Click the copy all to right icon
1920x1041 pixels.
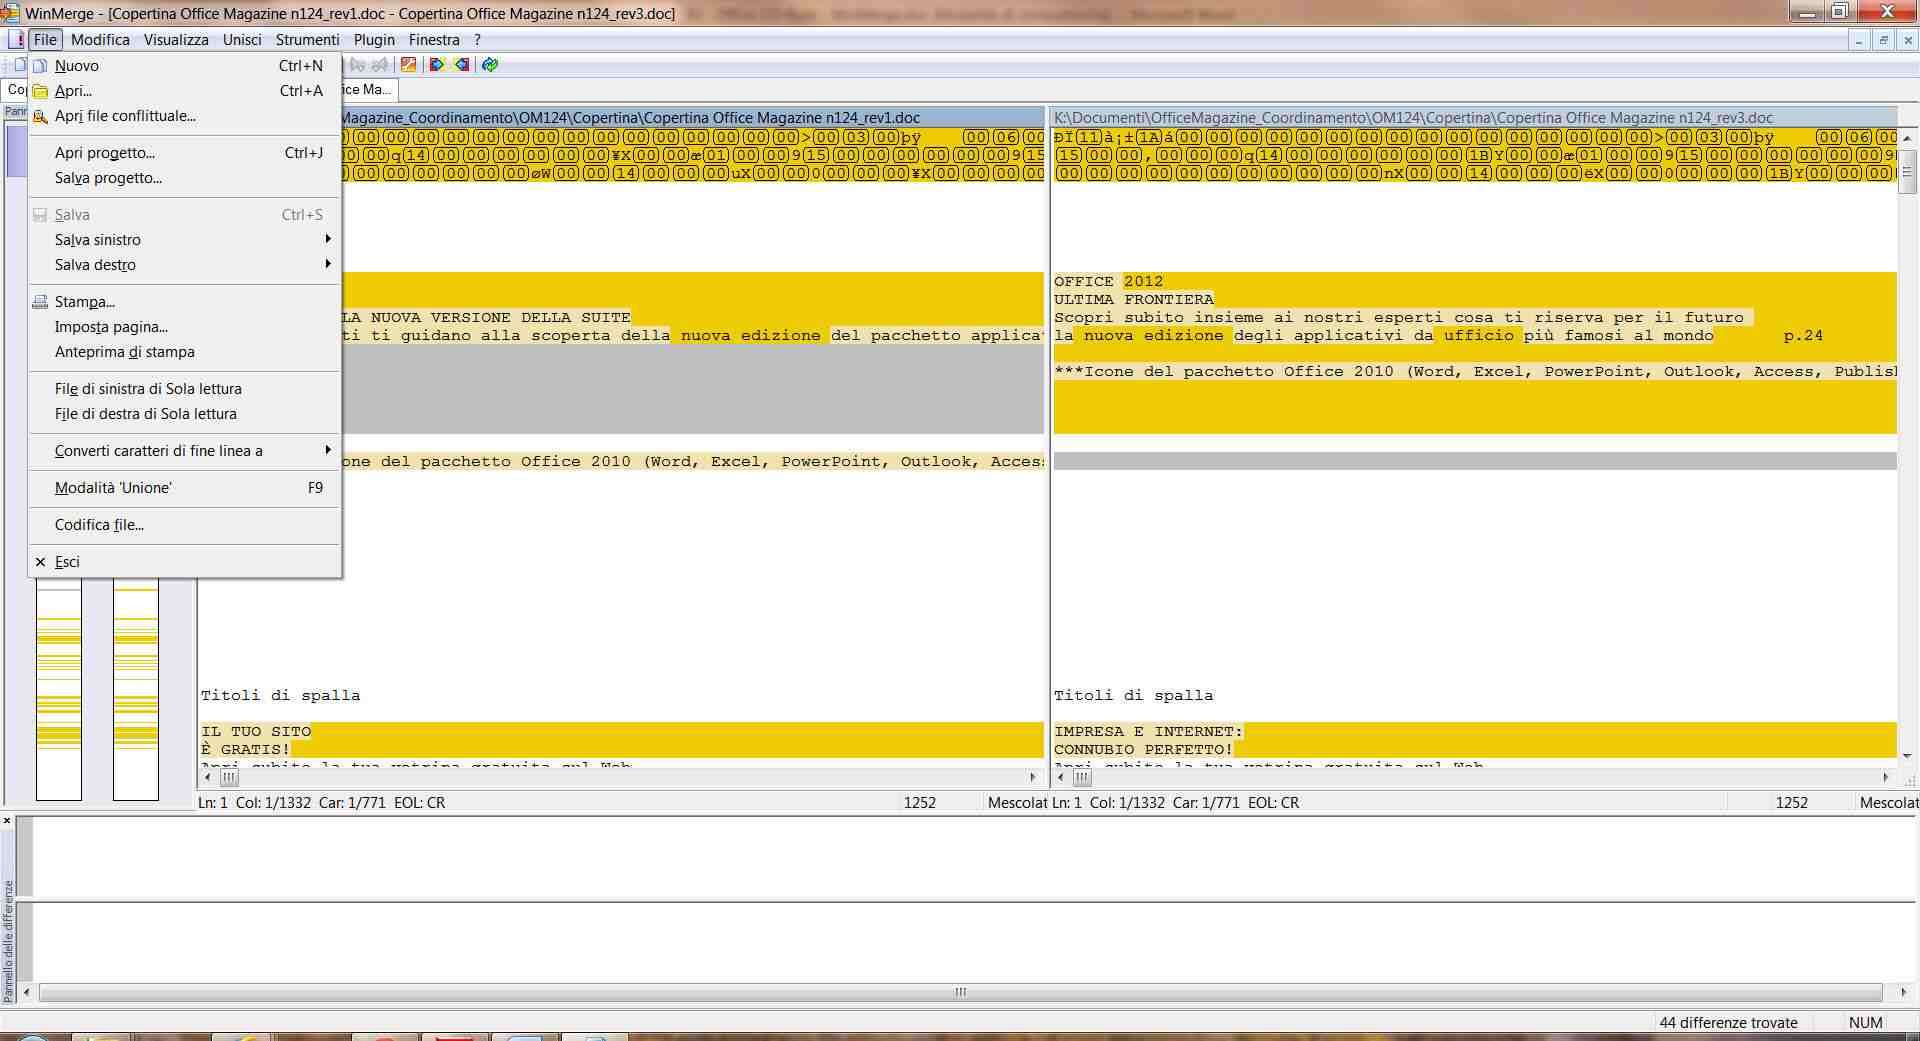437,65
